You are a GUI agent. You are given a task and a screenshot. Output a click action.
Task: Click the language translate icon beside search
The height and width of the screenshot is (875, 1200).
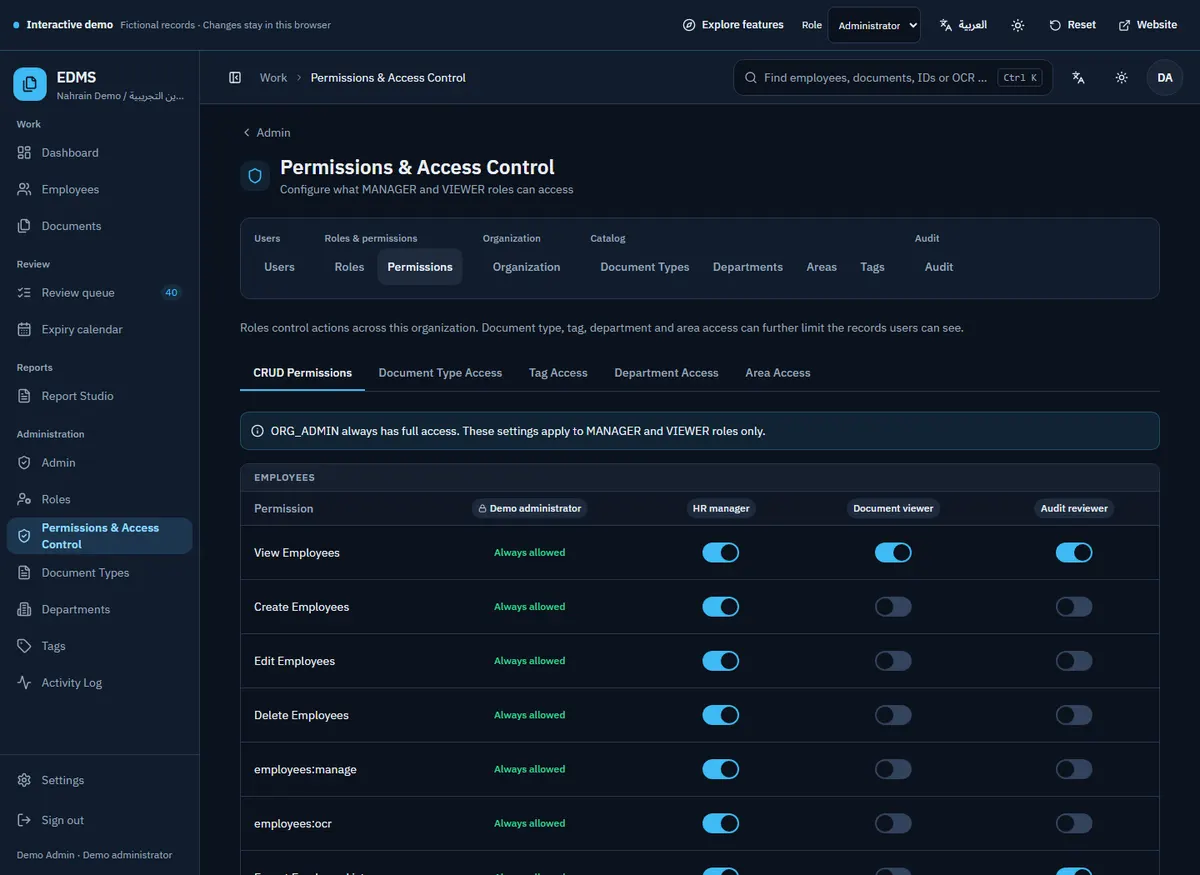1078,78
